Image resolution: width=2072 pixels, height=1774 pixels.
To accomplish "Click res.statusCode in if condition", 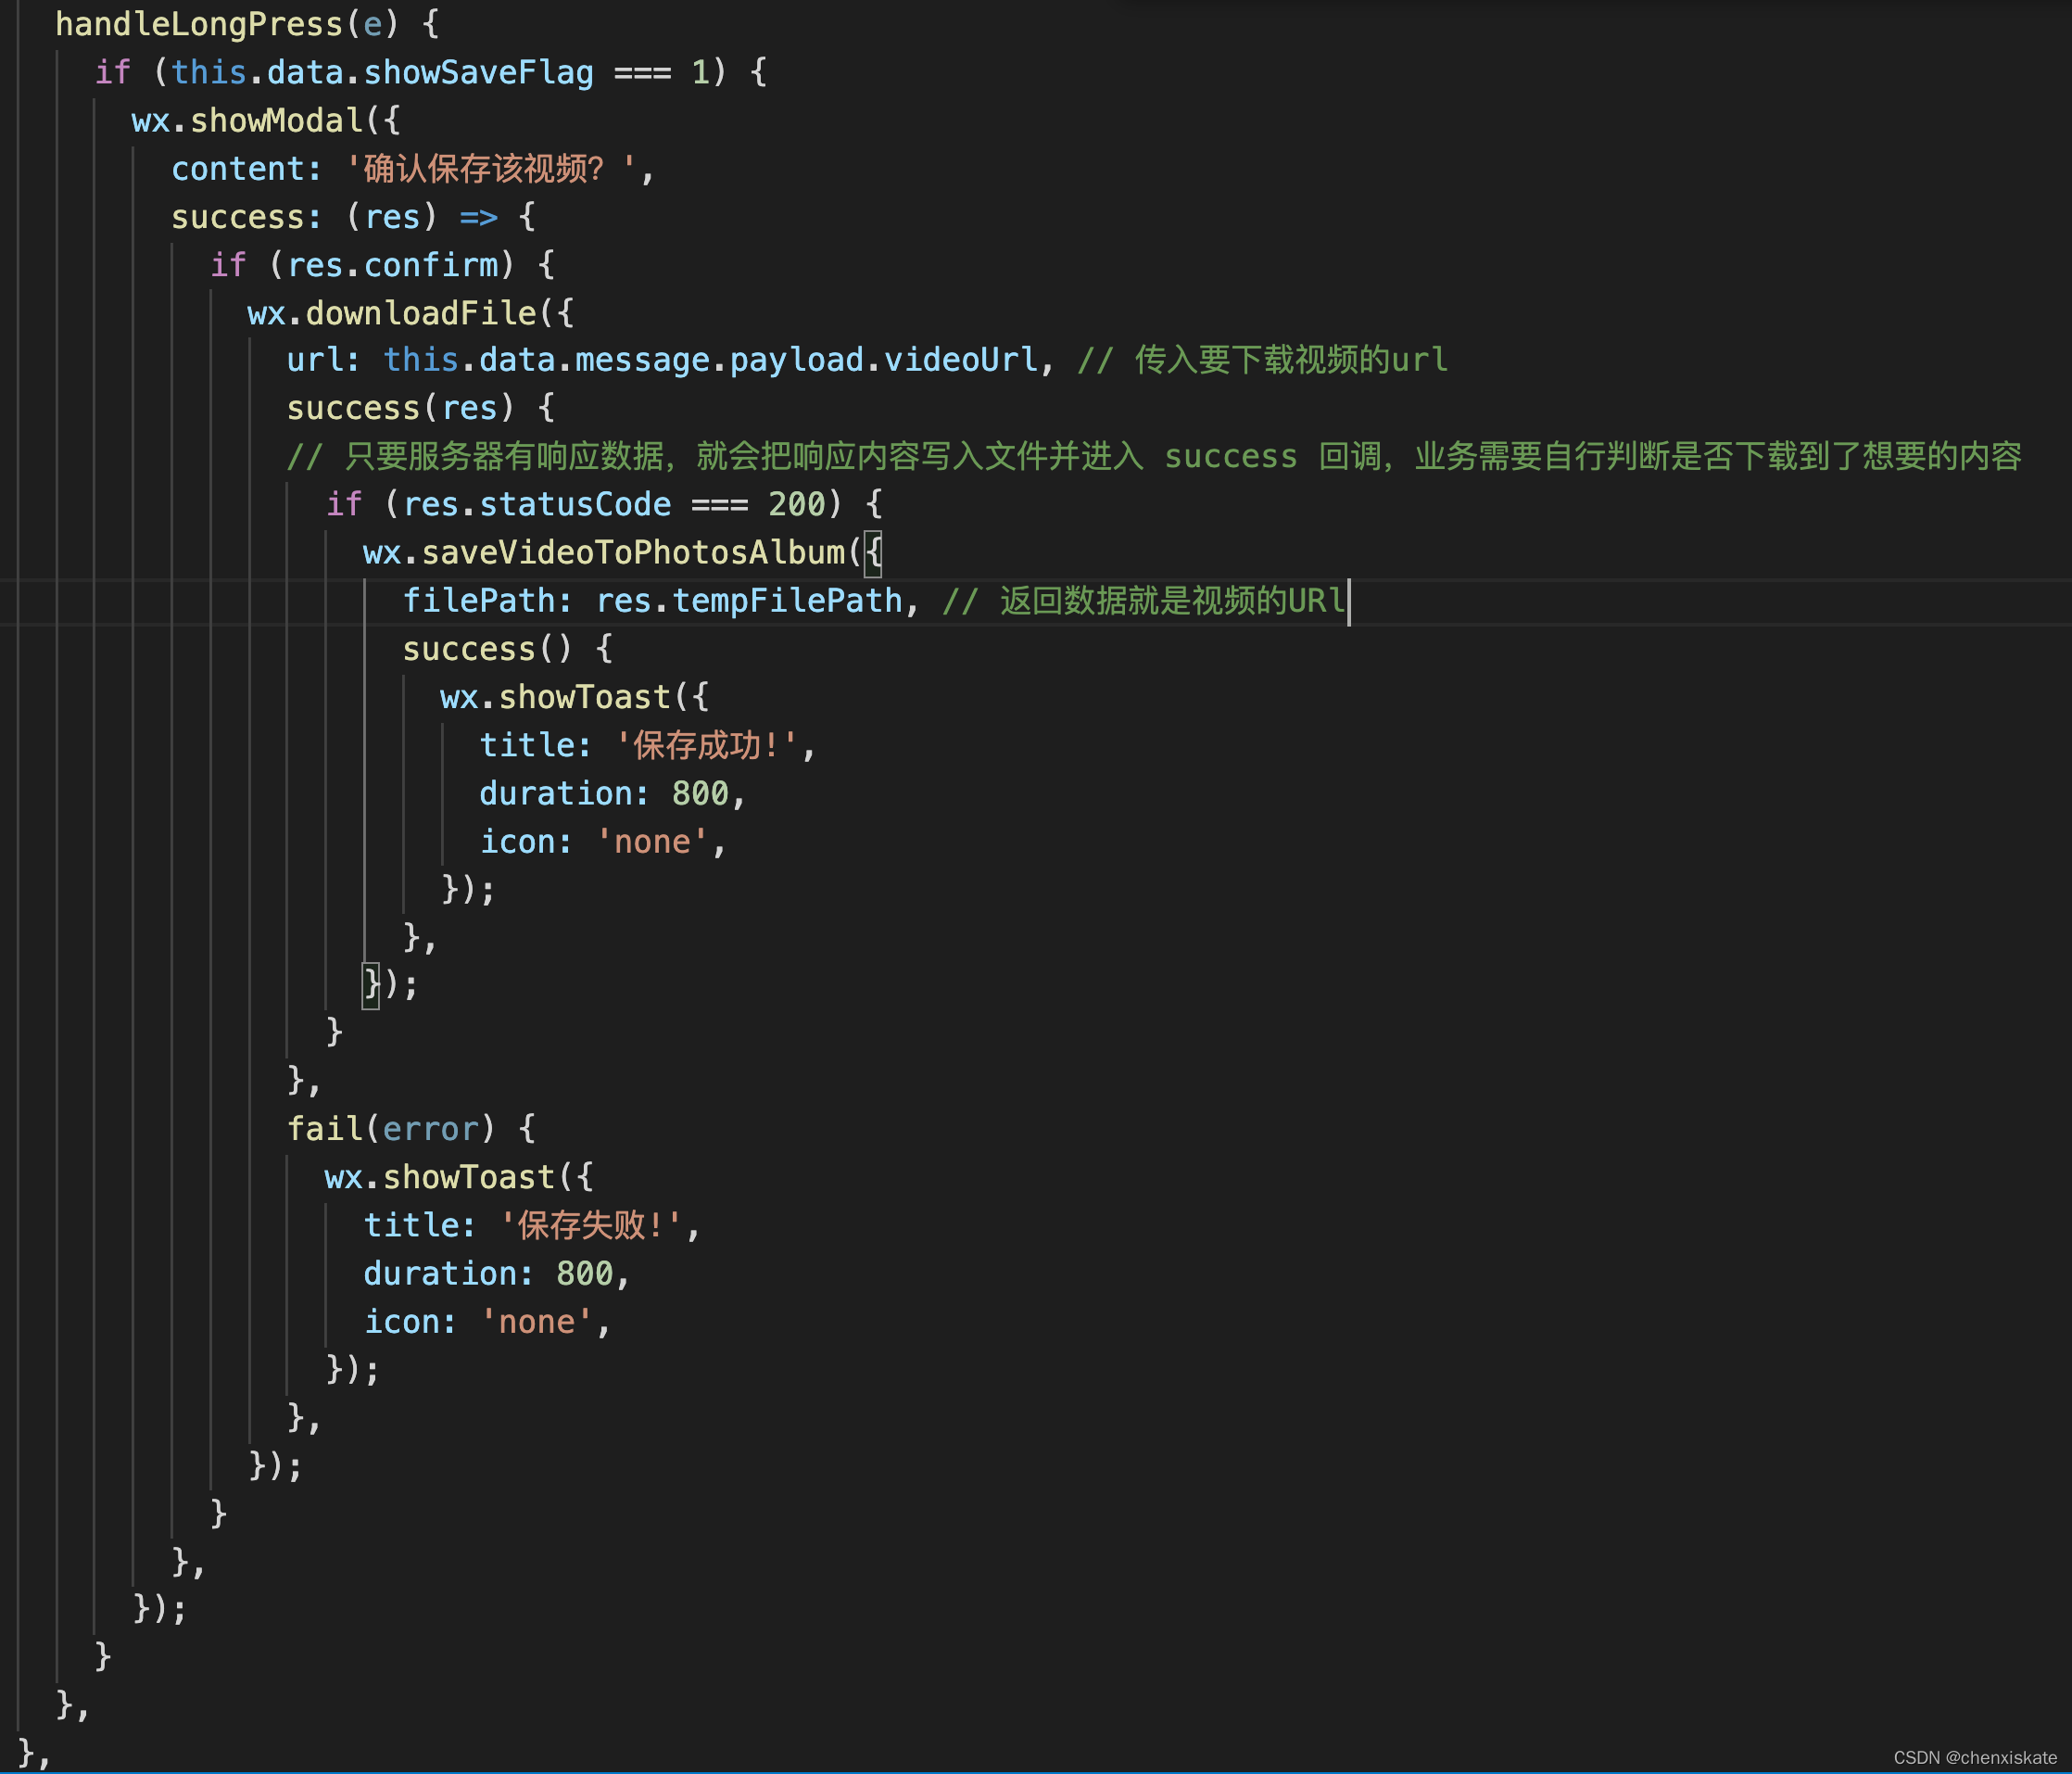I will 537,504.
